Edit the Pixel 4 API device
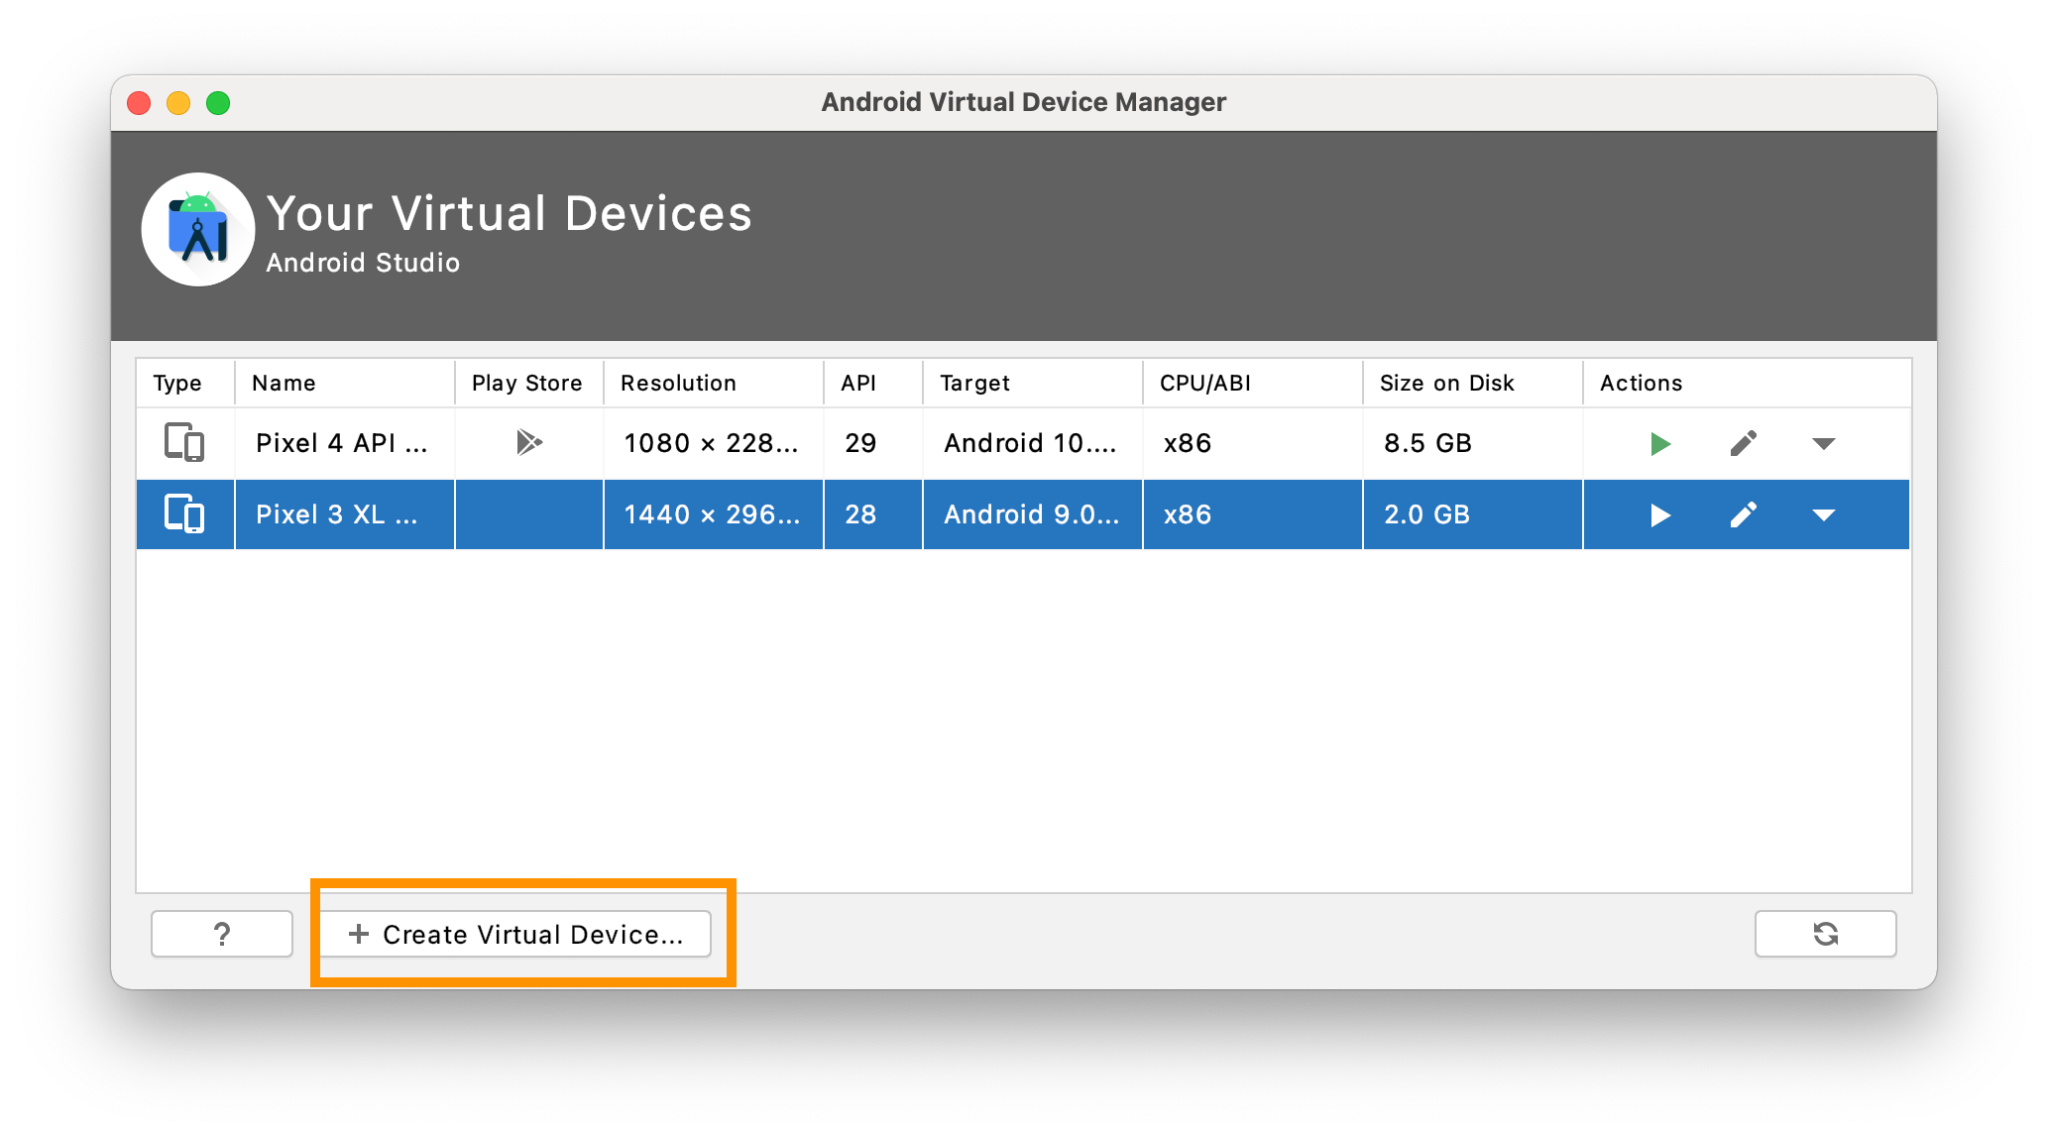 (x=1743, y=443)
